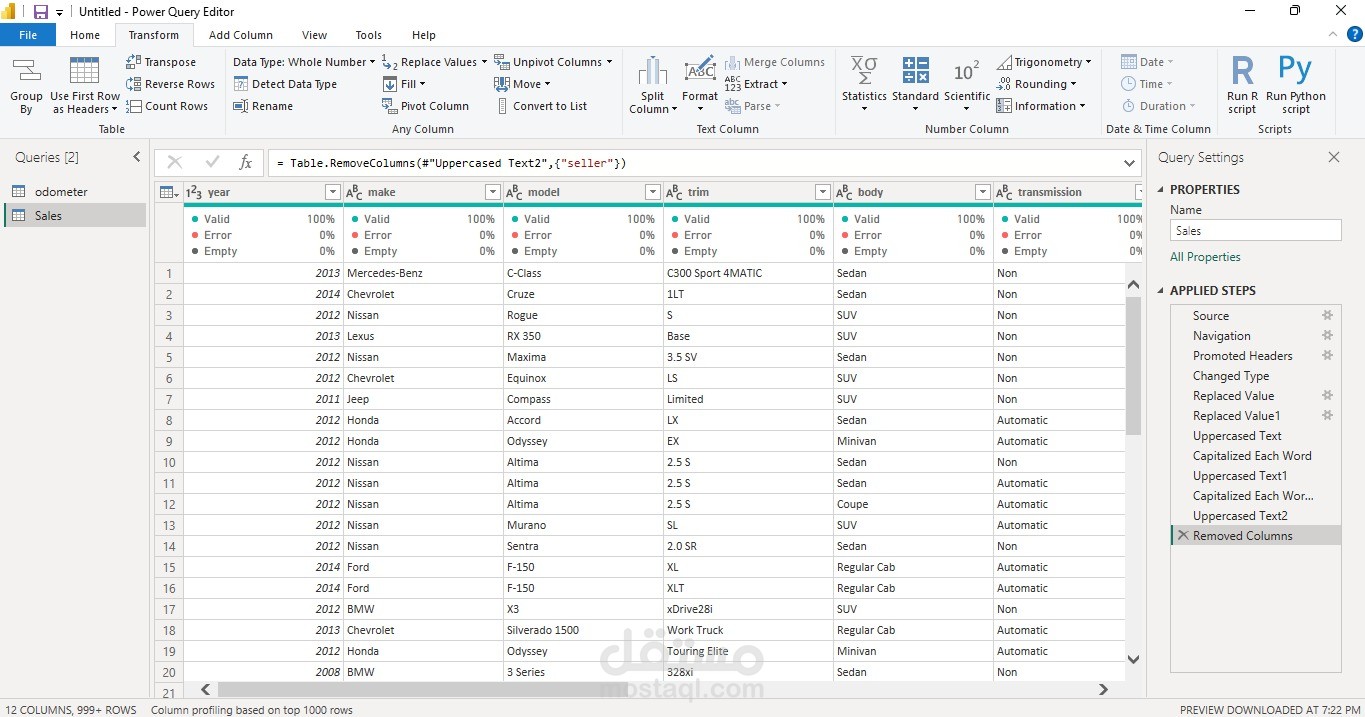Collapse the APPLIED STEPS section
This screenshot has width=1365, height=717.
click(x=1161, y=291)
